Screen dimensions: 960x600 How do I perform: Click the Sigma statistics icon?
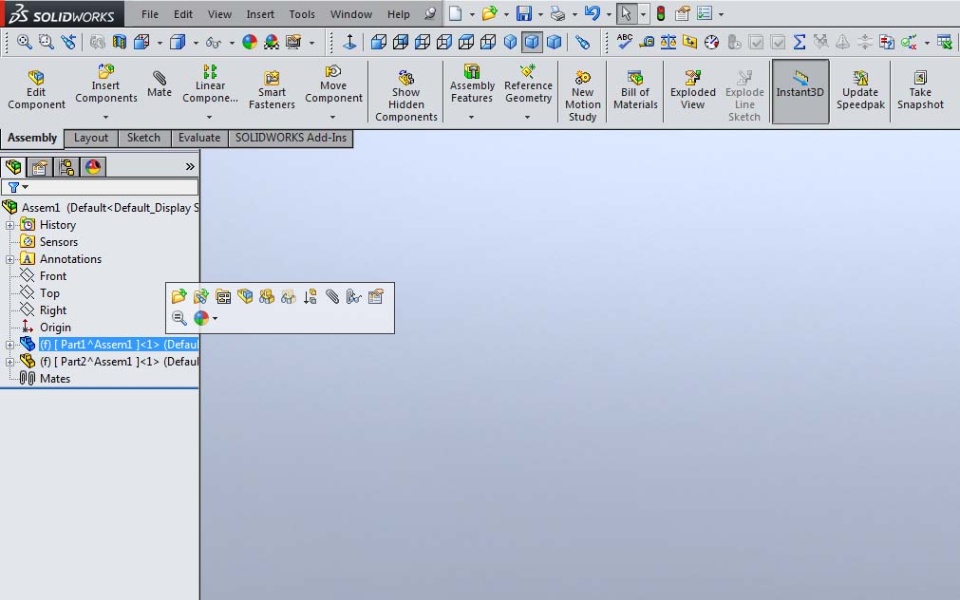799,42
